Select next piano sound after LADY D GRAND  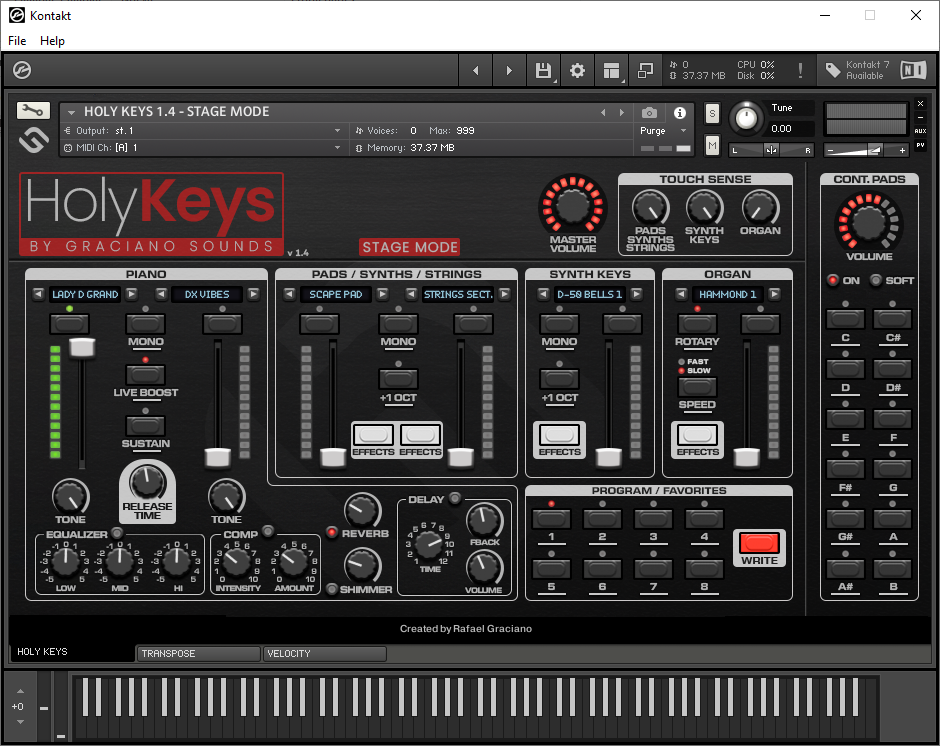[132, 294]
